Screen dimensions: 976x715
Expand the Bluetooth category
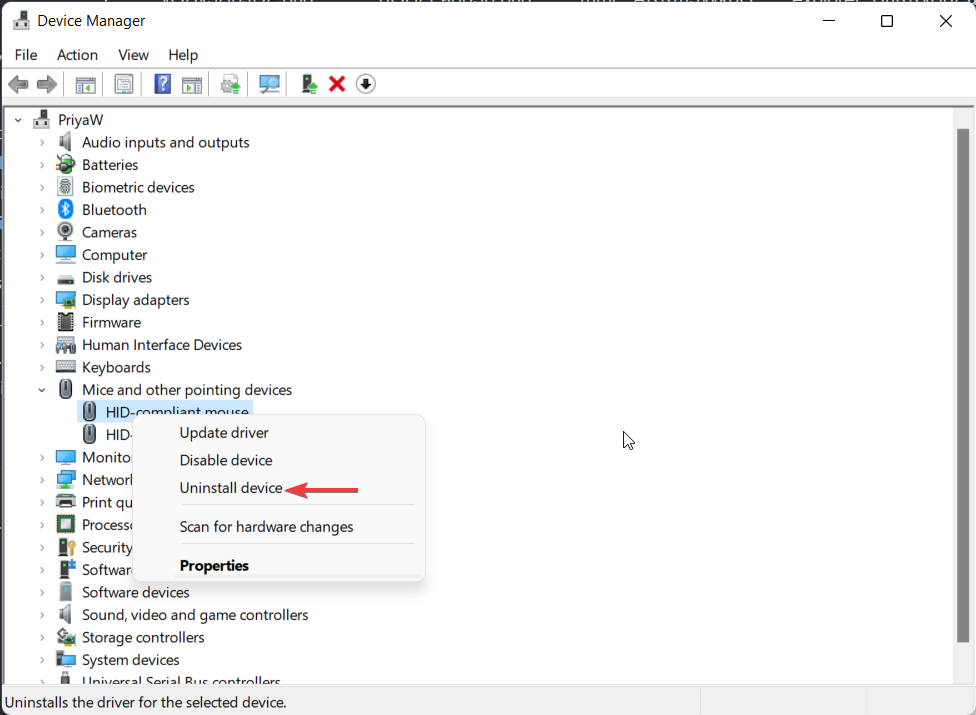tap(42, 210)
